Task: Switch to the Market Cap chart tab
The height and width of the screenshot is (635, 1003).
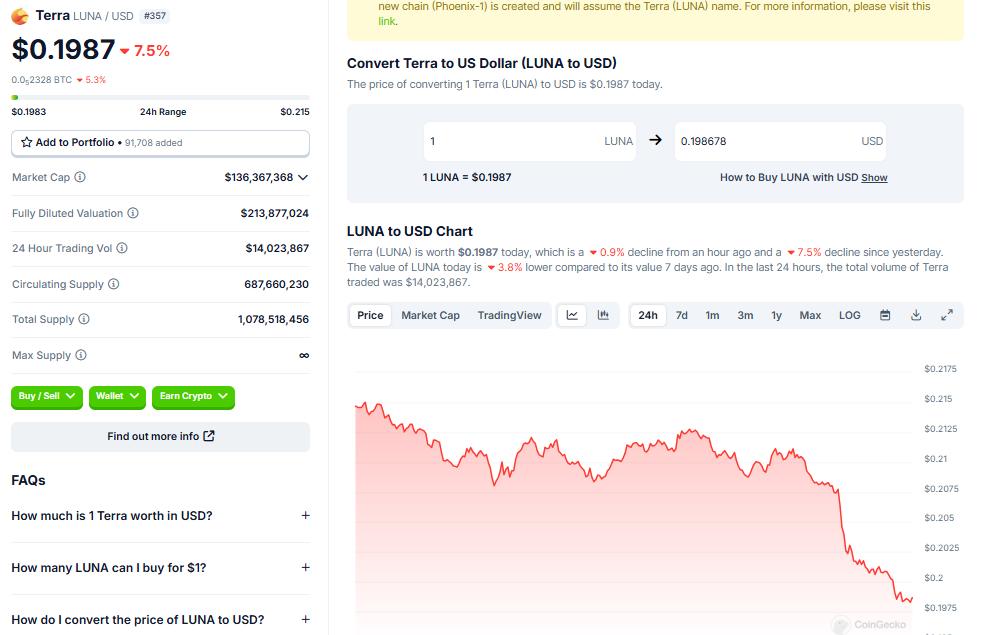Action: [x=430, y=315]
